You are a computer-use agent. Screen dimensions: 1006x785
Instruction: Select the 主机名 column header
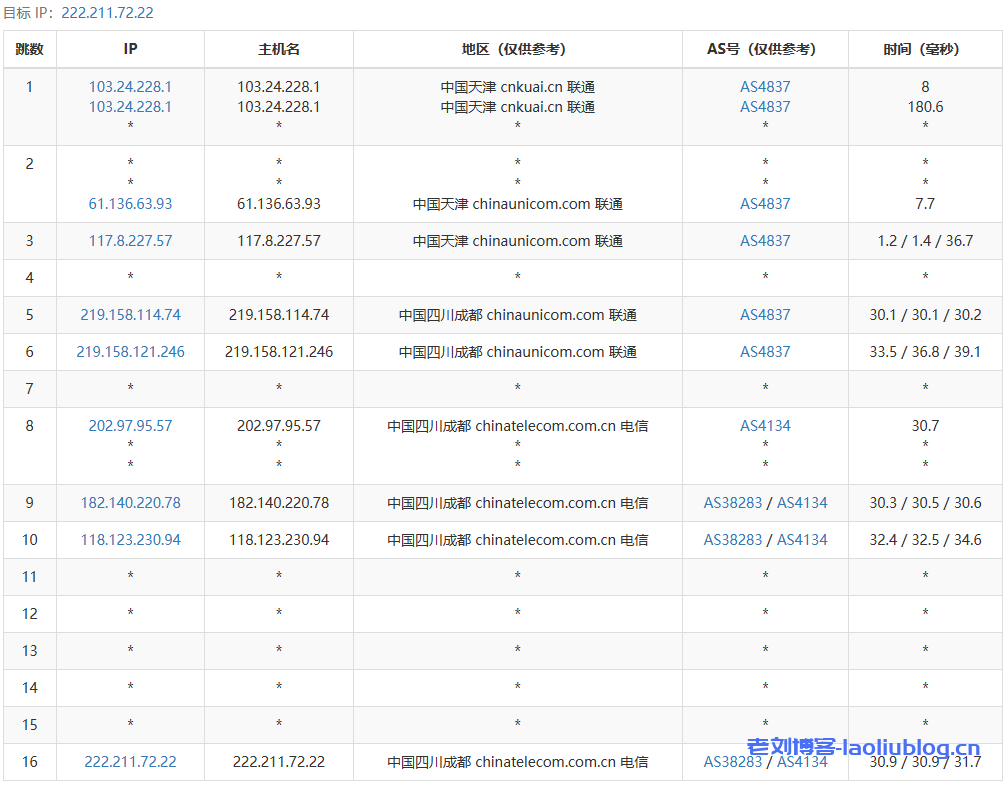[x=279, y=49]
